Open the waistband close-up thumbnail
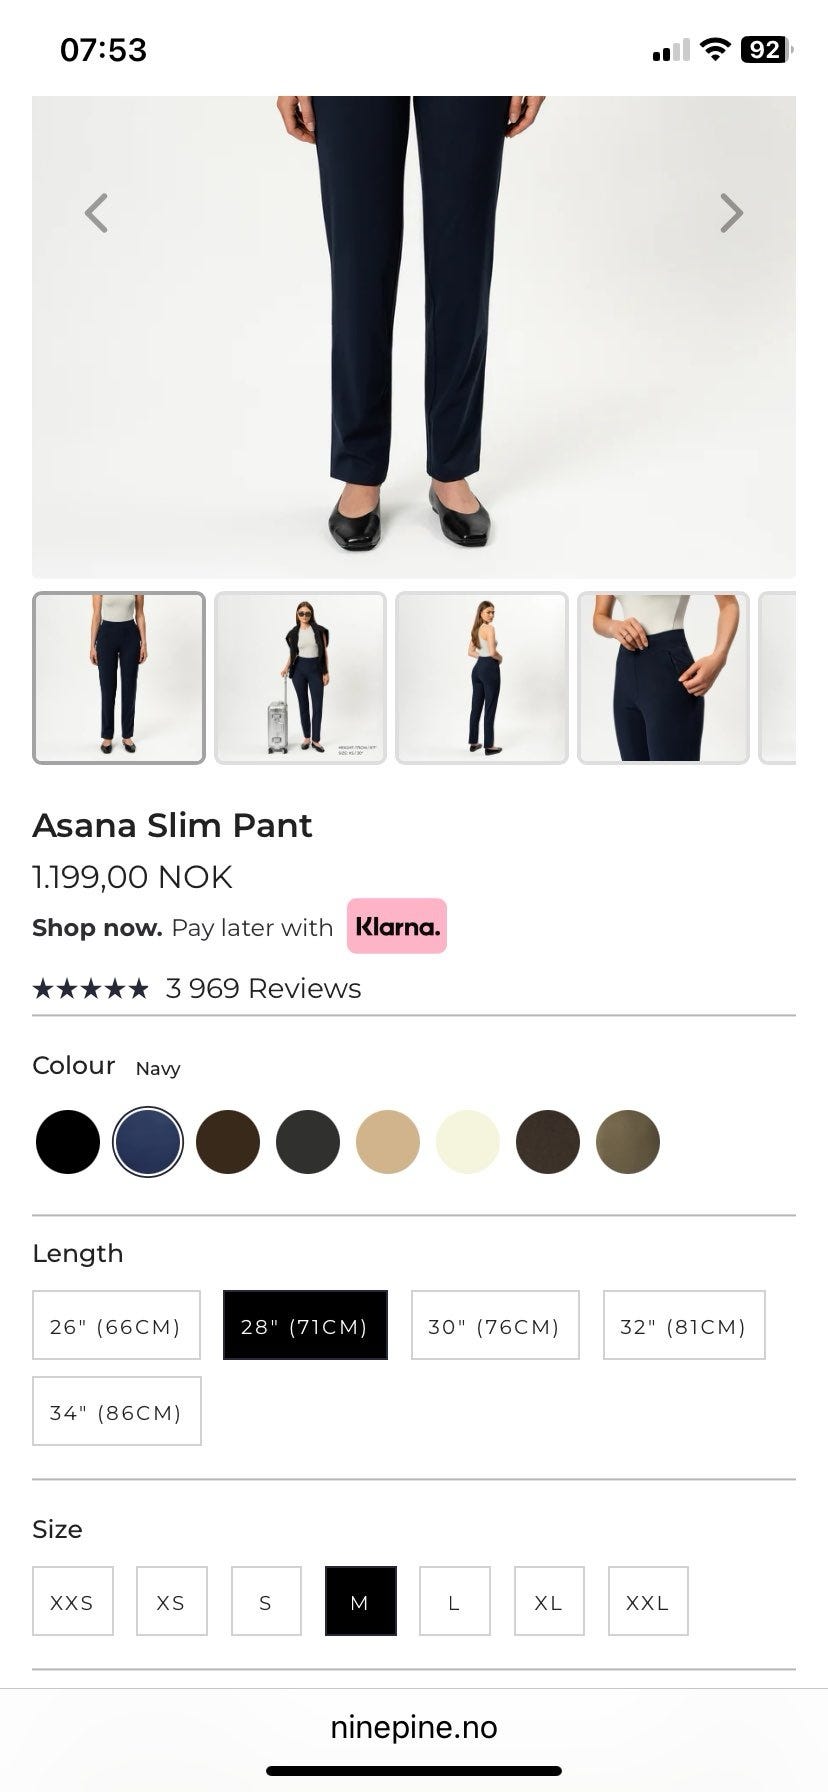The width and height of the screenshot is (828, 1792). pyautogui.click(x=663, y=678)
